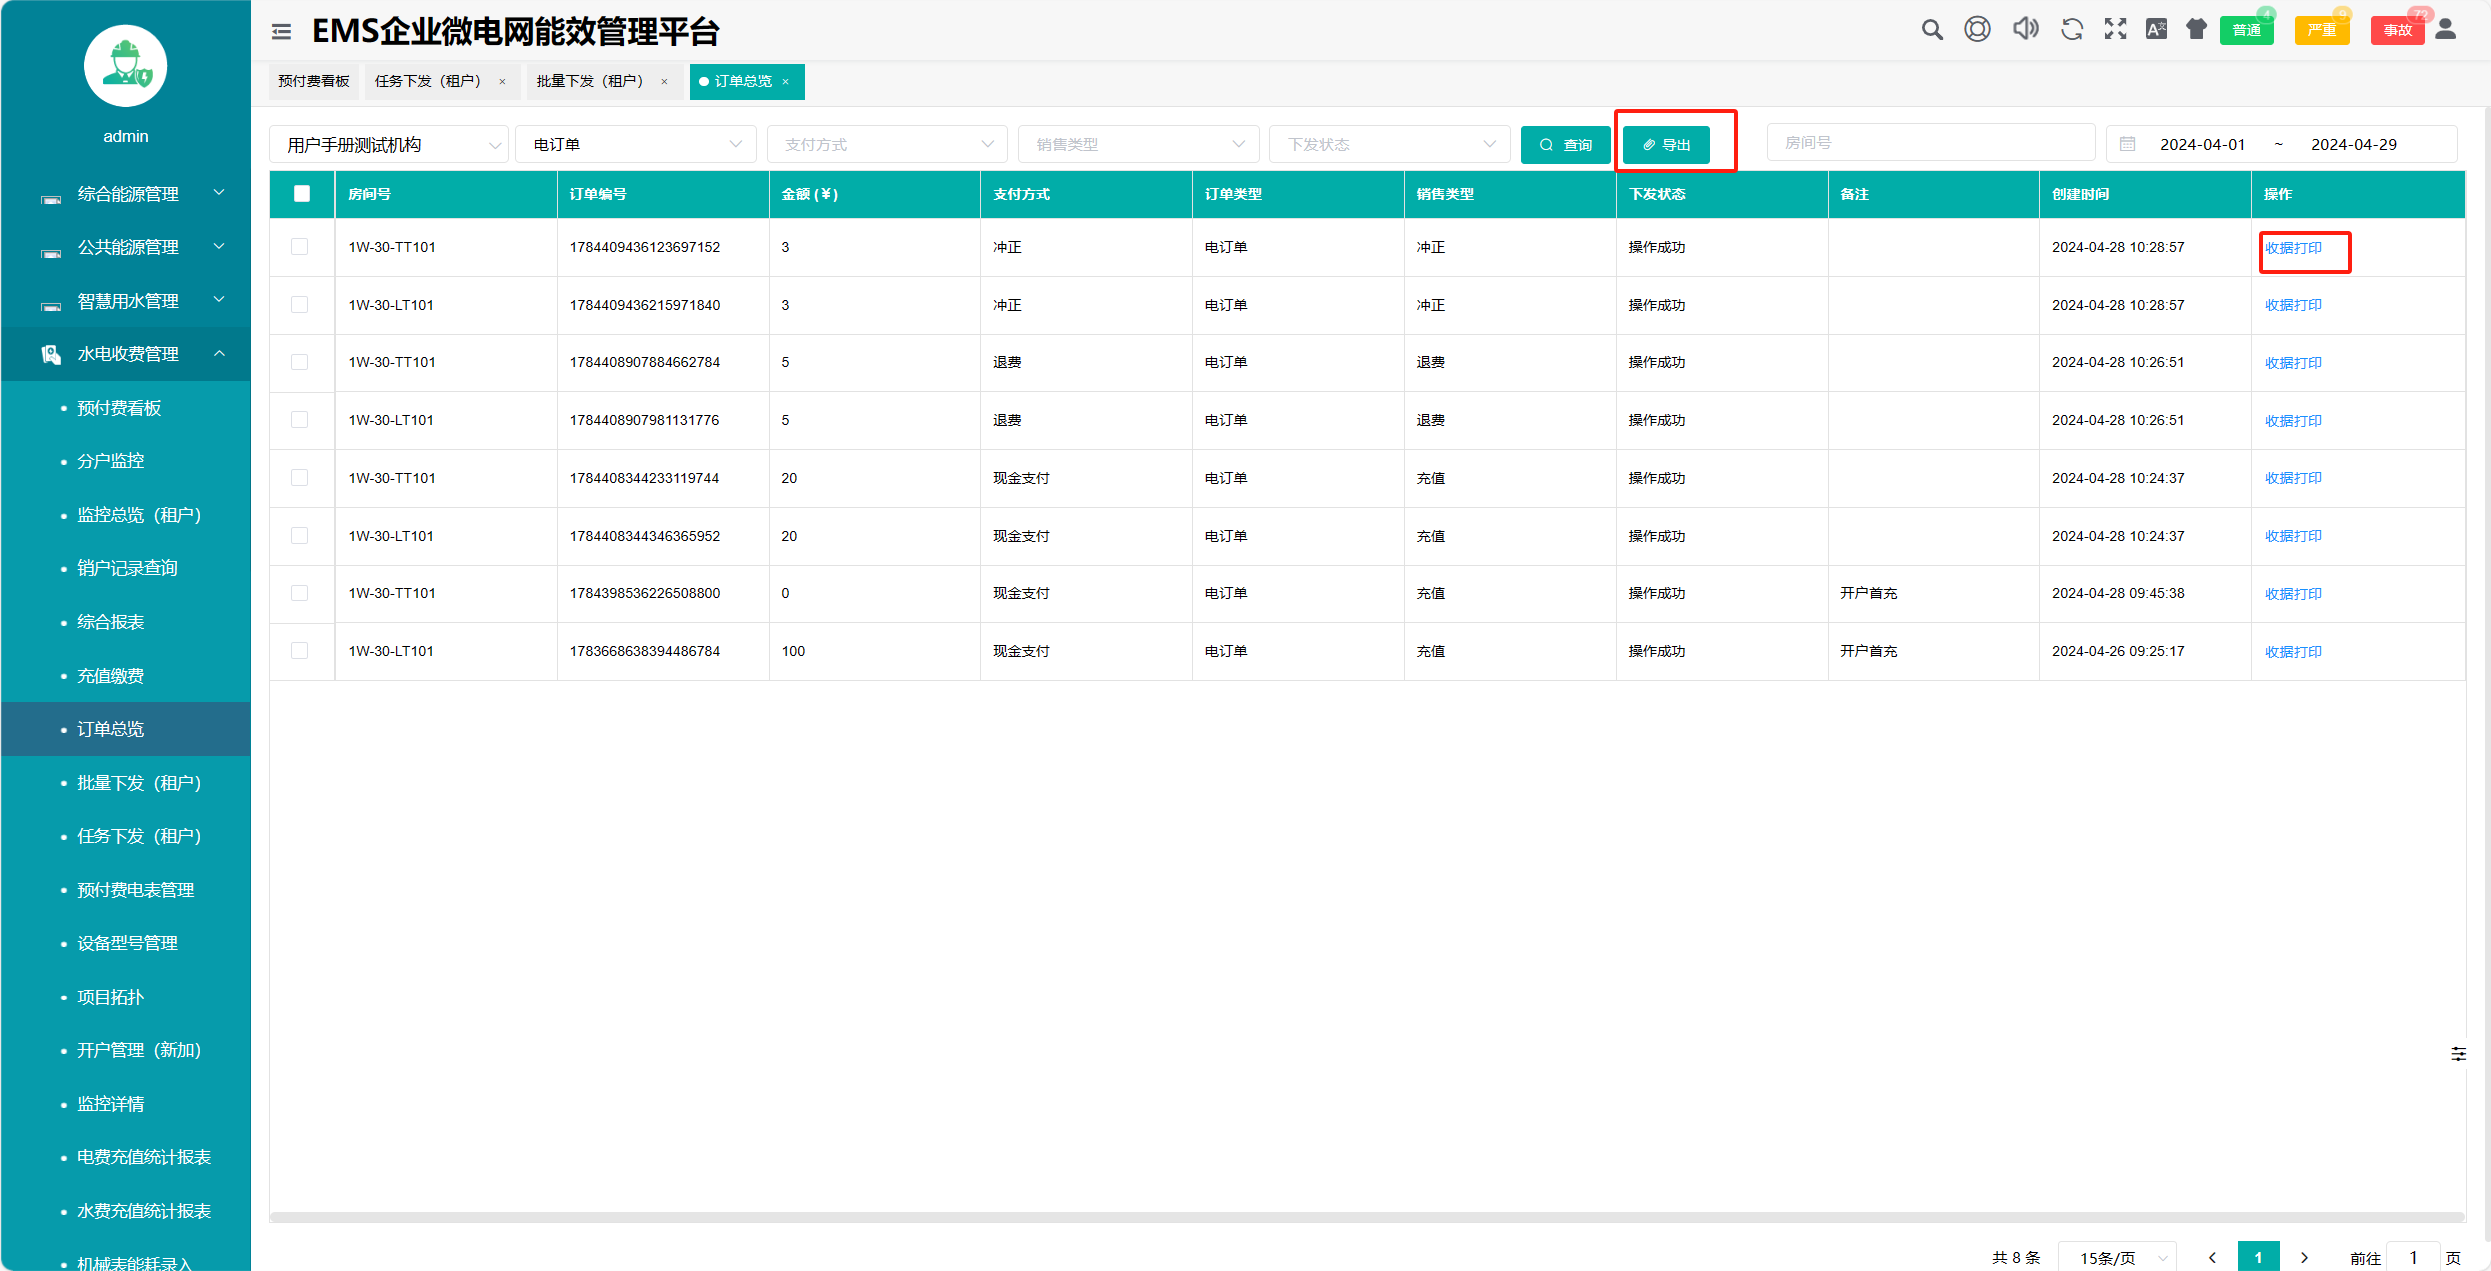Viewport: 2491px width, 1271px height.
Task: Click the search magnifier icon in header
Action: (1931, 30)
